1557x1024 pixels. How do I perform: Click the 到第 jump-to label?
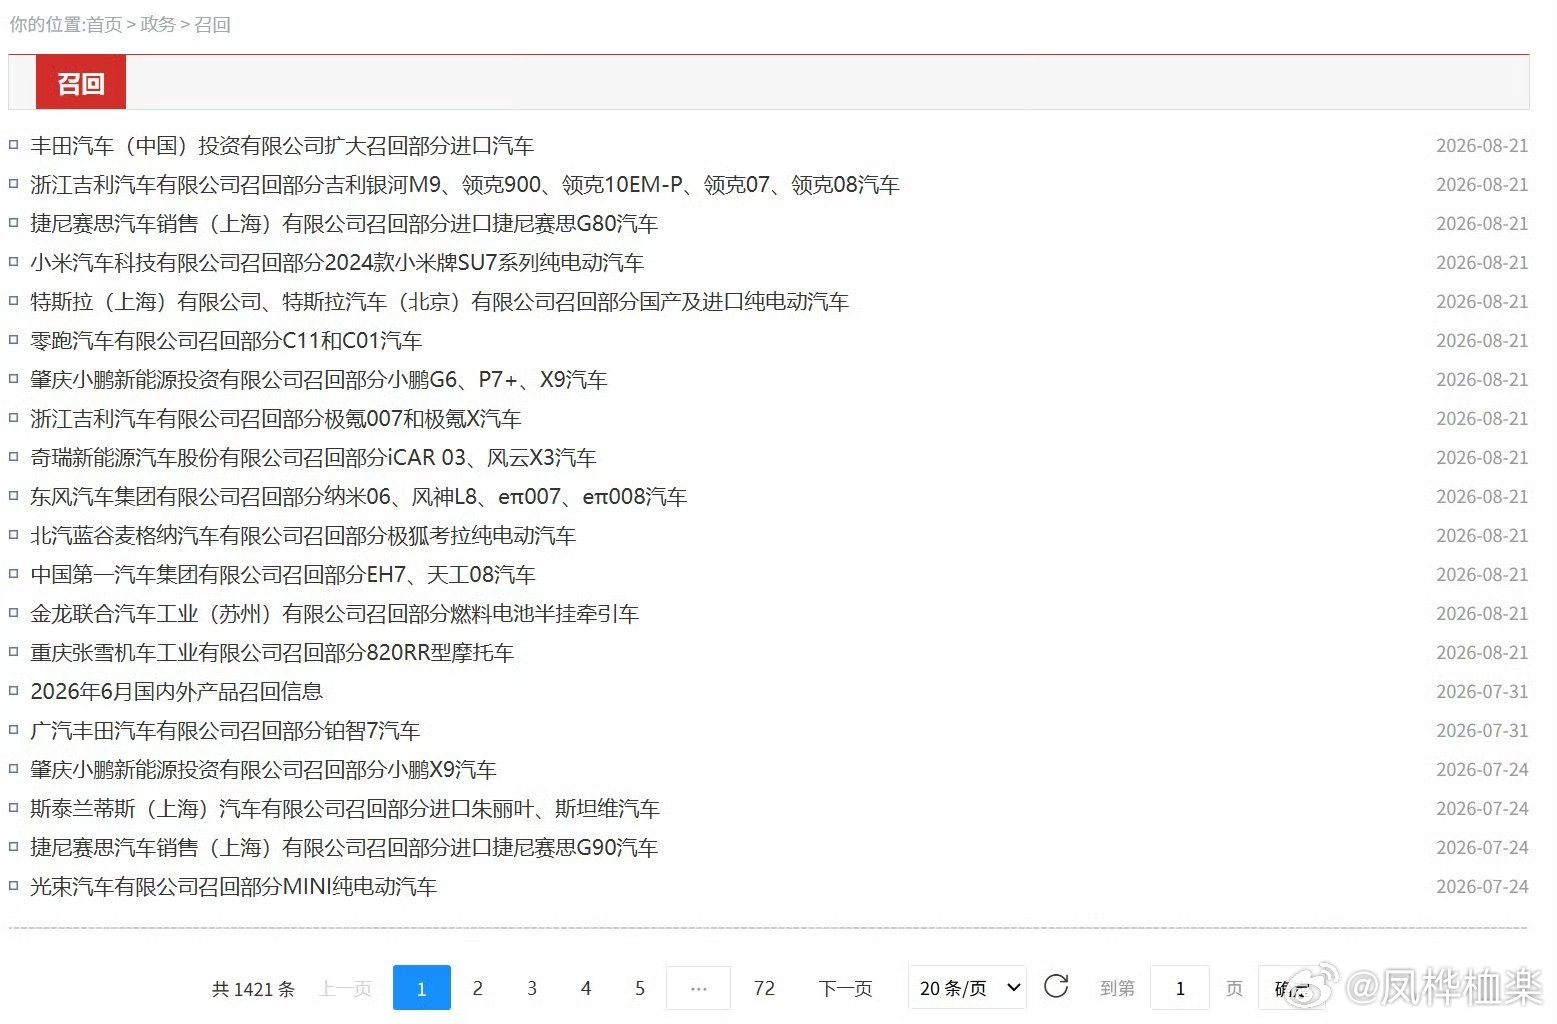point(1117,989)
